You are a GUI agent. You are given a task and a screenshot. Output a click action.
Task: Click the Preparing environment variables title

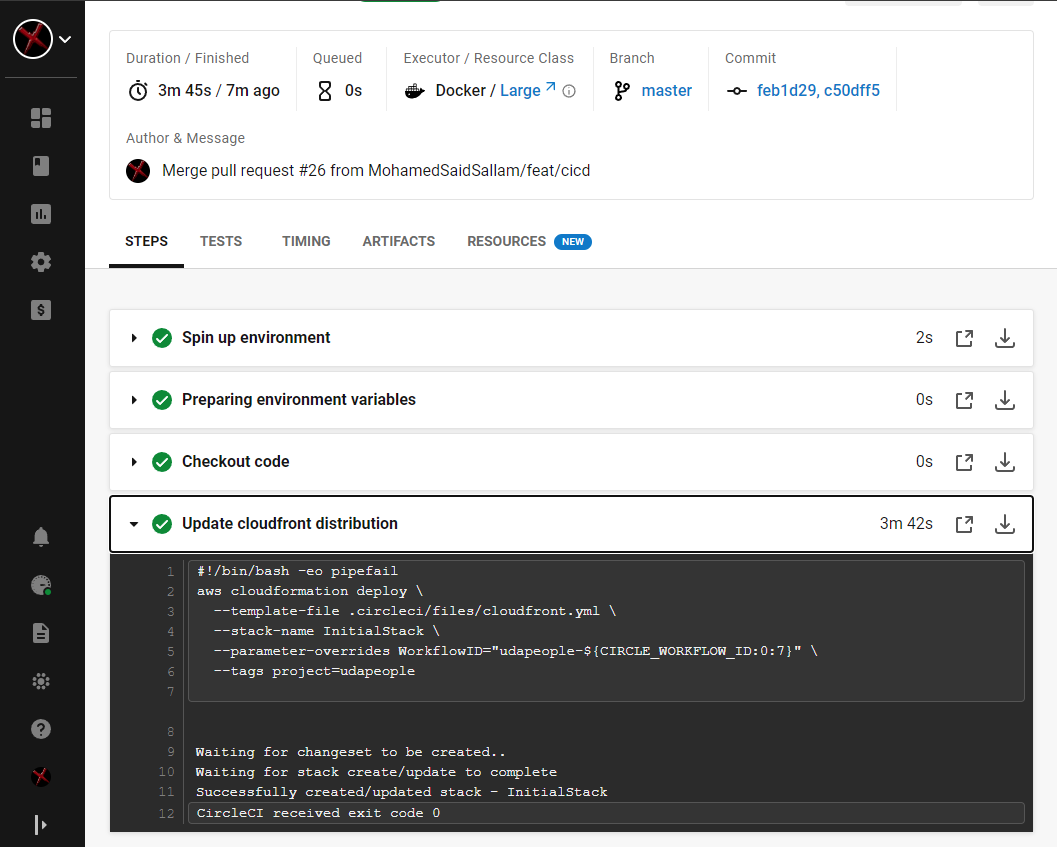[x=299, y=399]
